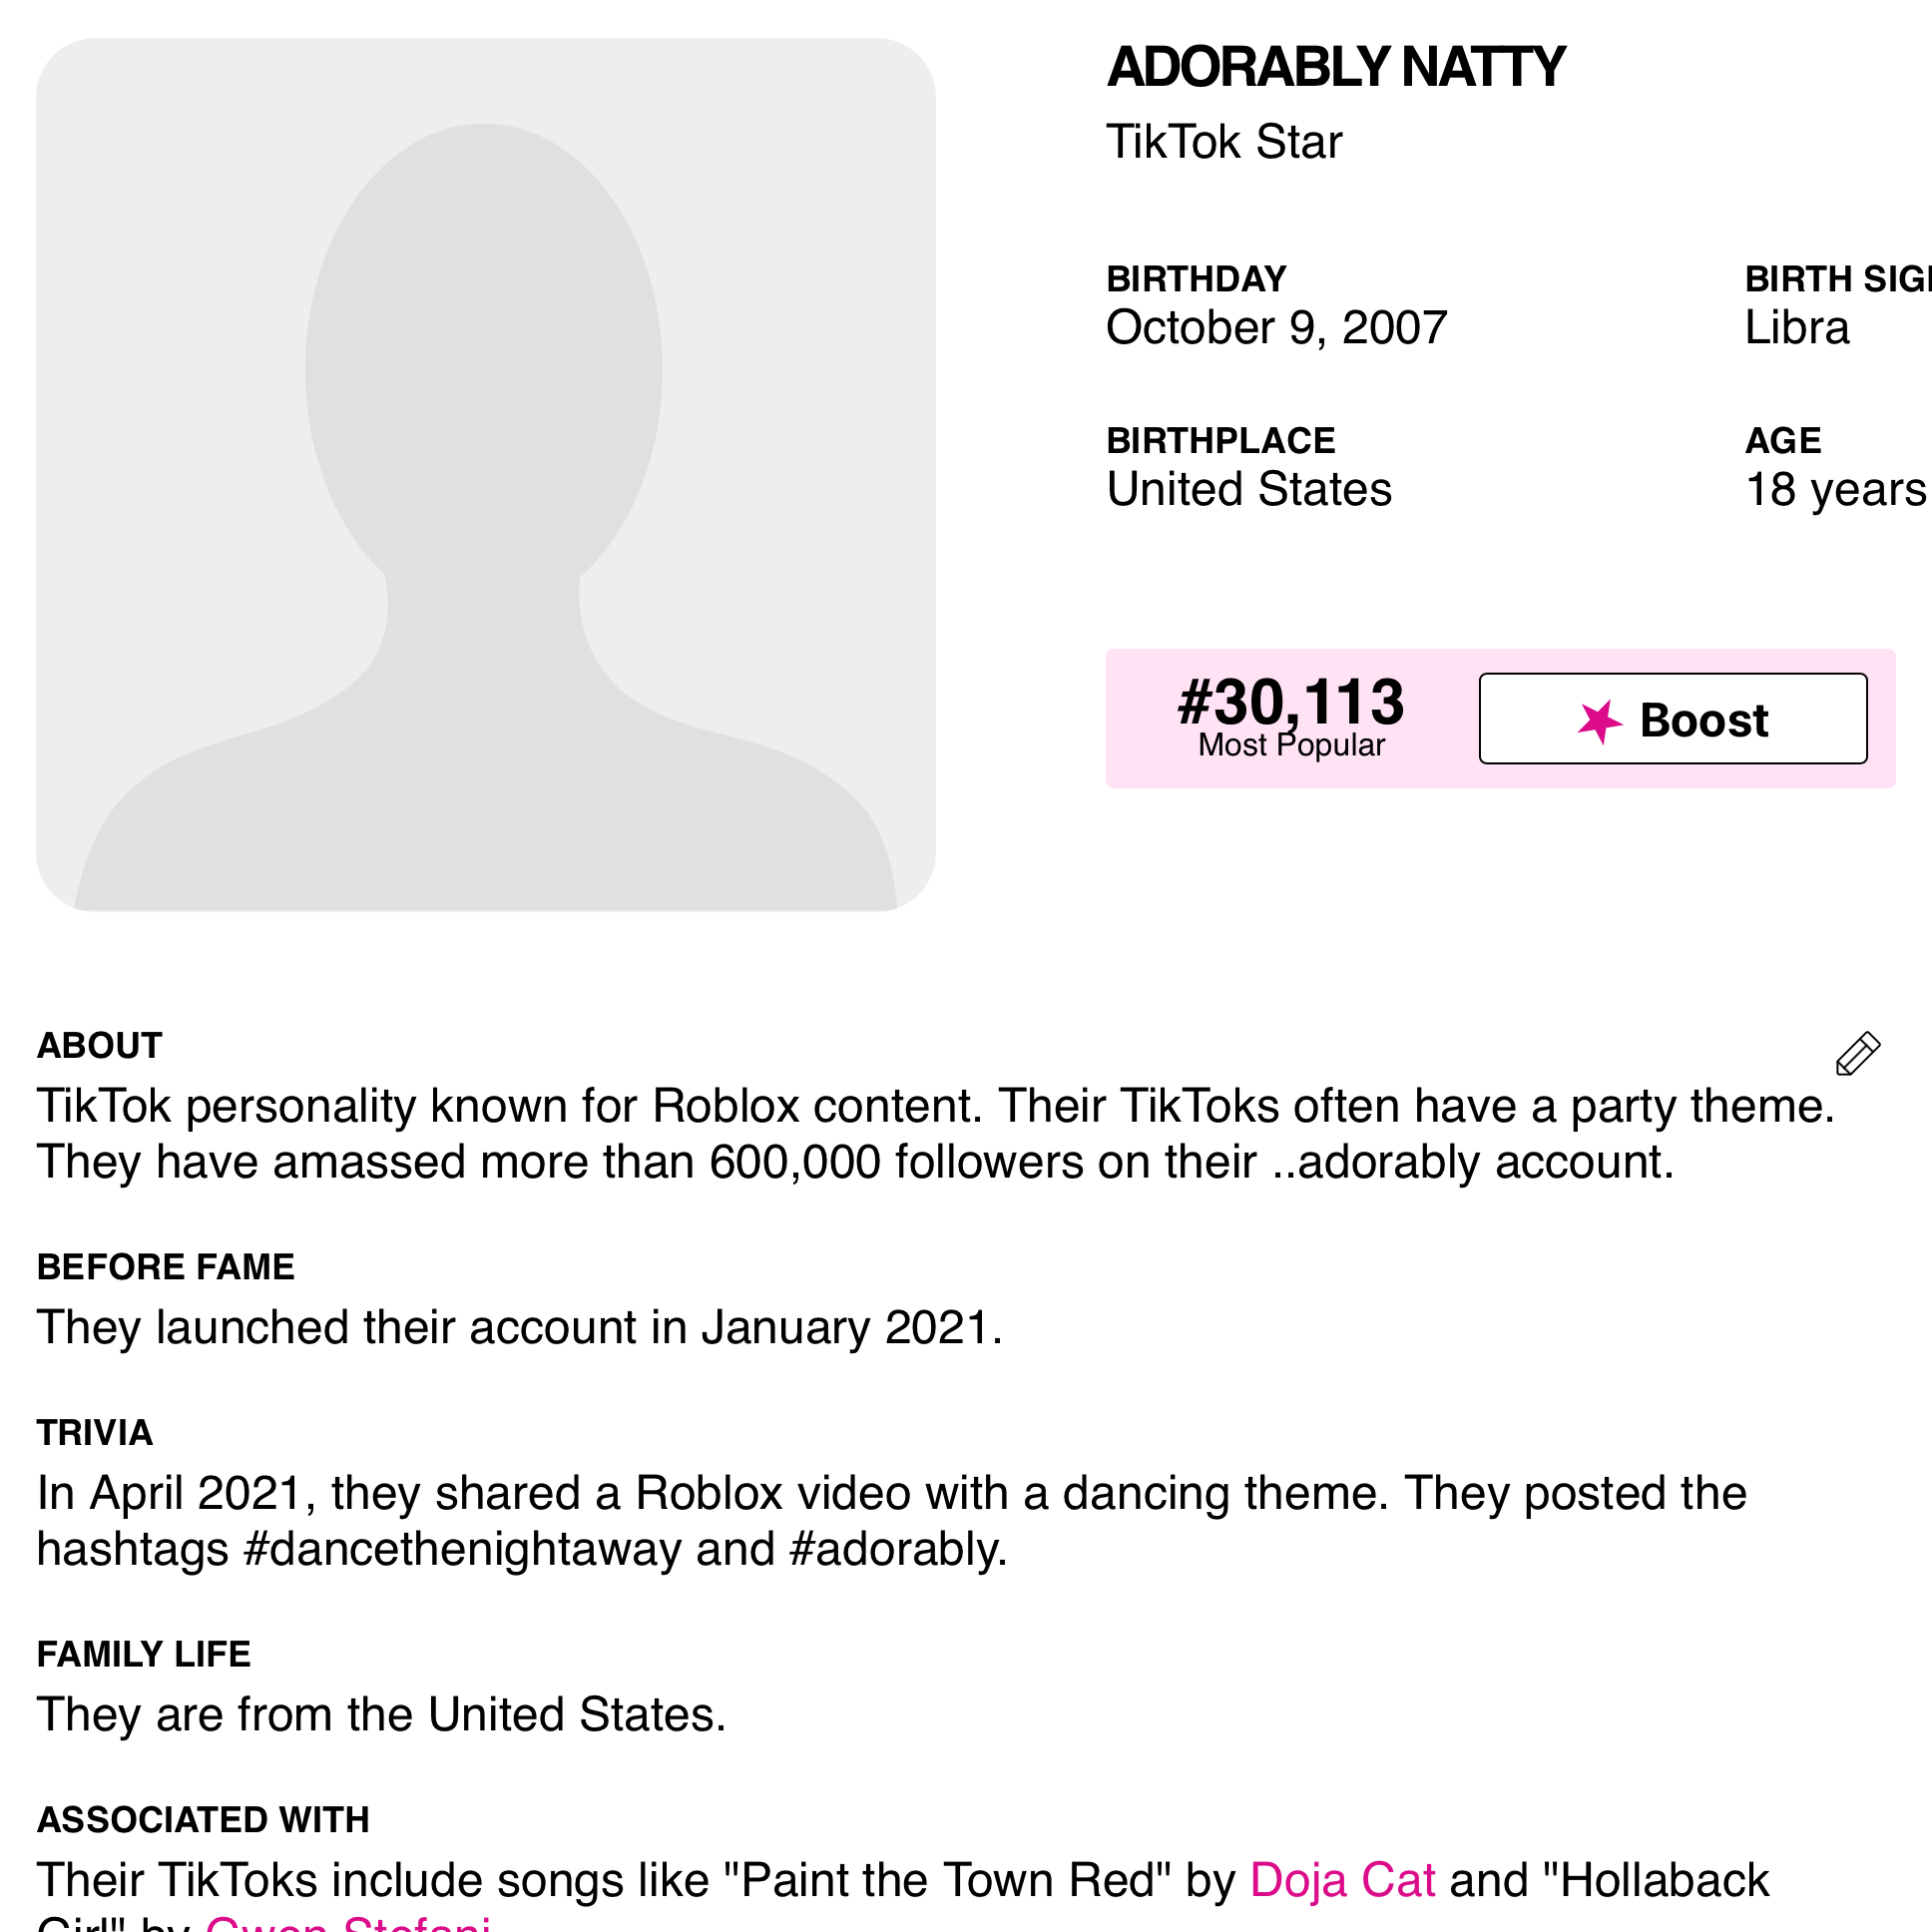Open the United States birthplace

1249,490
